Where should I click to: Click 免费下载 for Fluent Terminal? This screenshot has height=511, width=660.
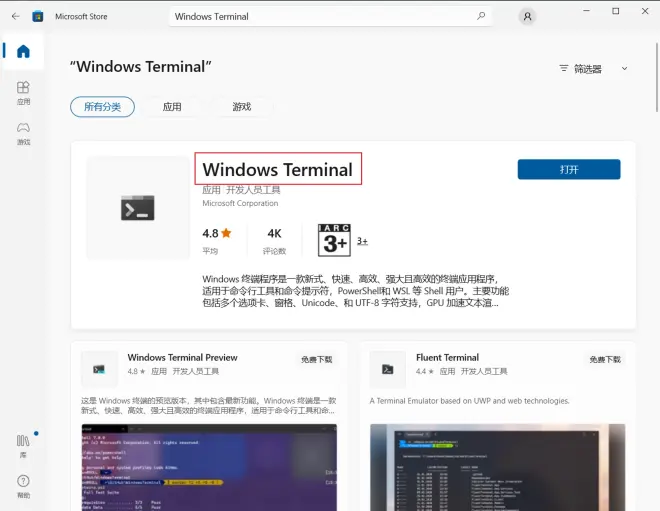click(x=605, y=359)
